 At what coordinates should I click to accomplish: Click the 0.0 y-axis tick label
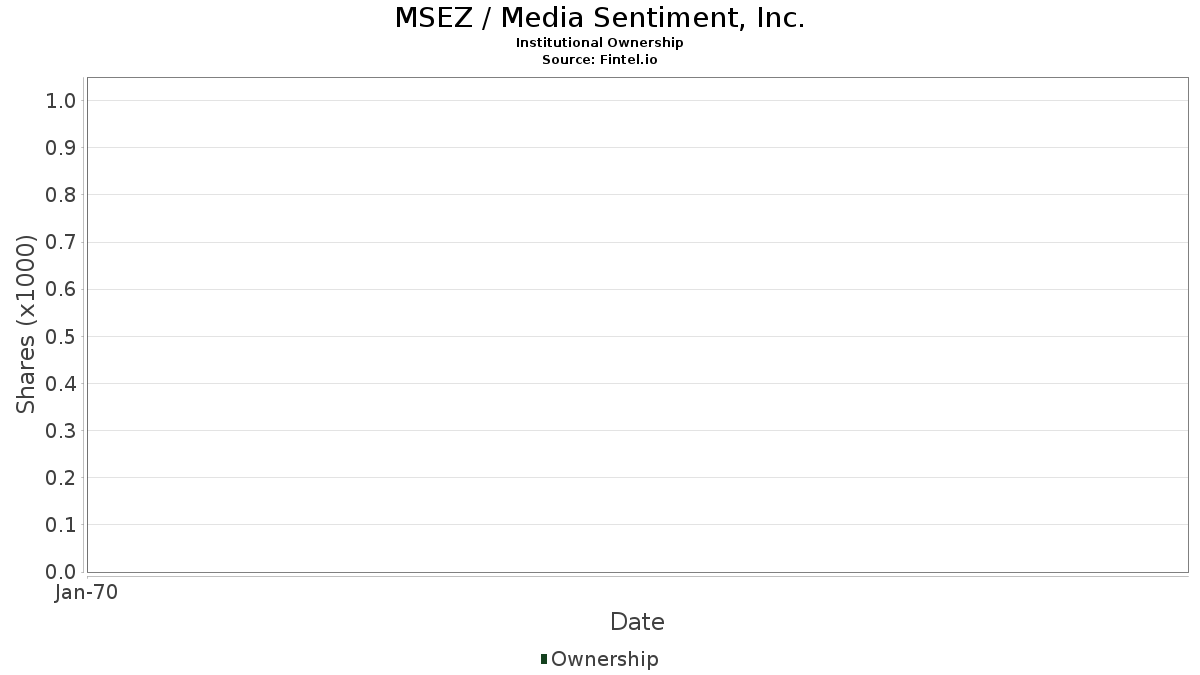click(x=60, y=572)
